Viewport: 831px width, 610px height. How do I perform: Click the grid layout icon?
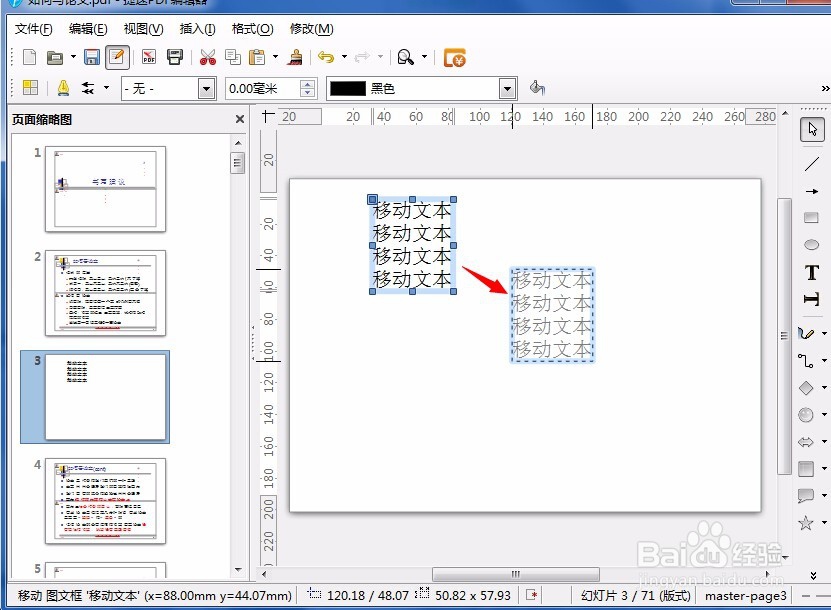(x=31, y=88)
